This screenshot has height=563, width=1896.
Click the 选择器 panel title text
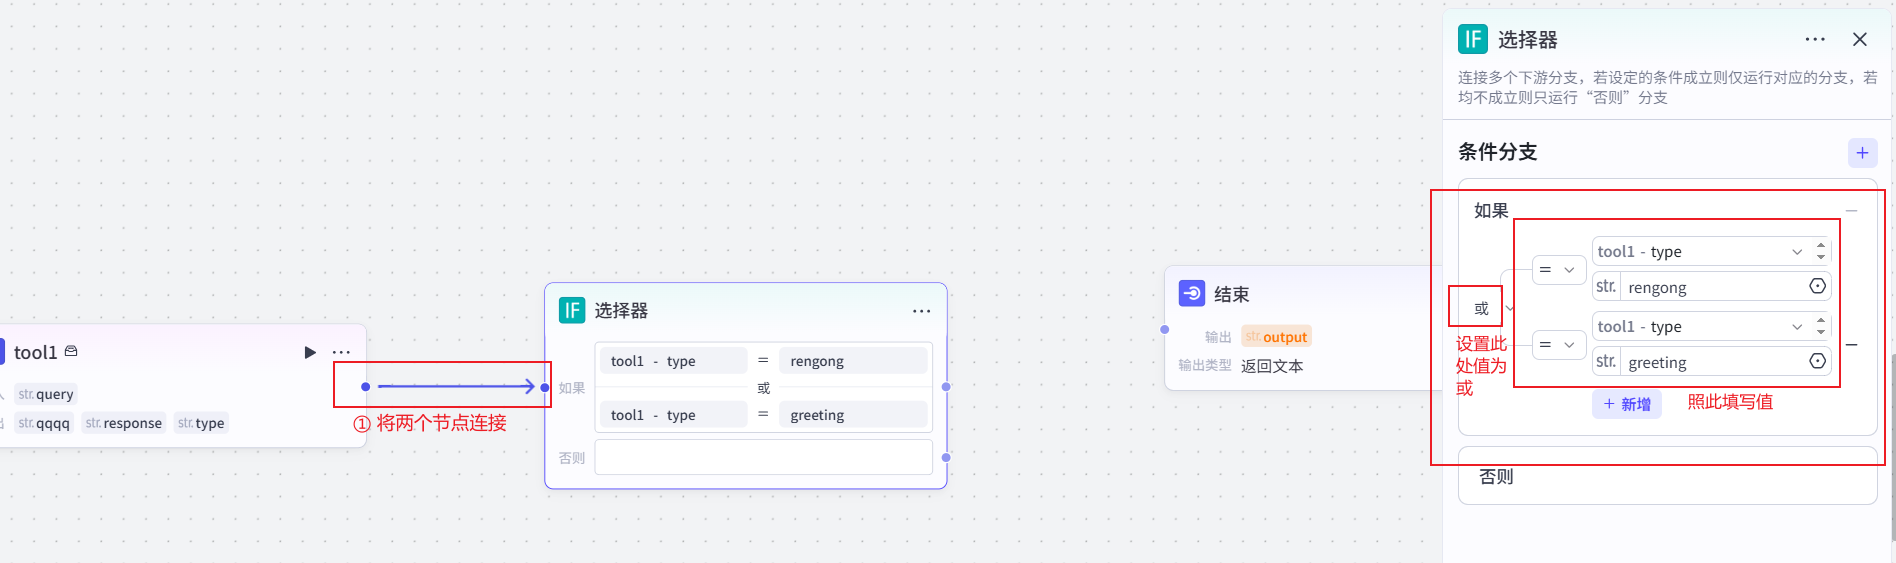point(1528,40)
